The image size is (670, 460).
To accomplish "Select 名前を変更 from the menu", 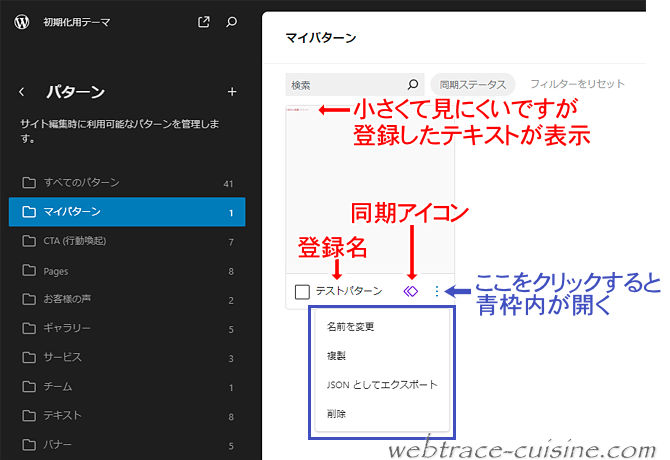I will point(350,327).
